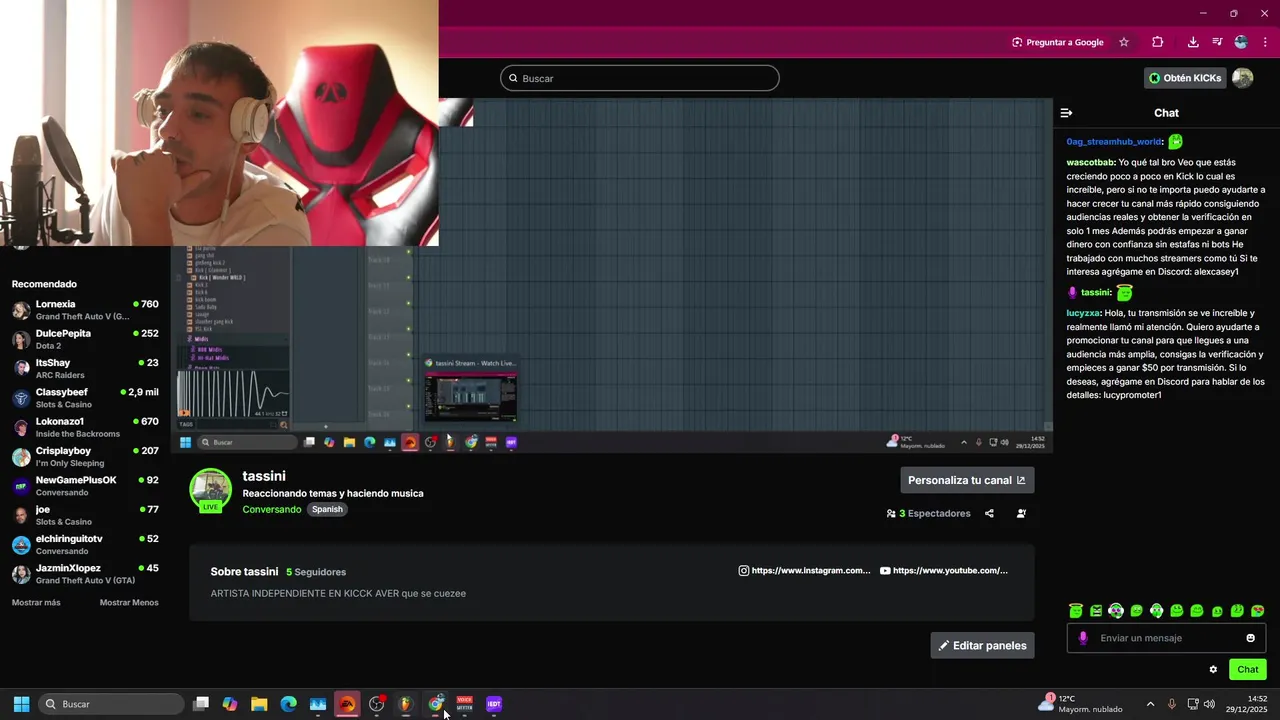1280x720 pixels.
Task: Open the weather widget showing 12°C
Action: pos(1080,704)
